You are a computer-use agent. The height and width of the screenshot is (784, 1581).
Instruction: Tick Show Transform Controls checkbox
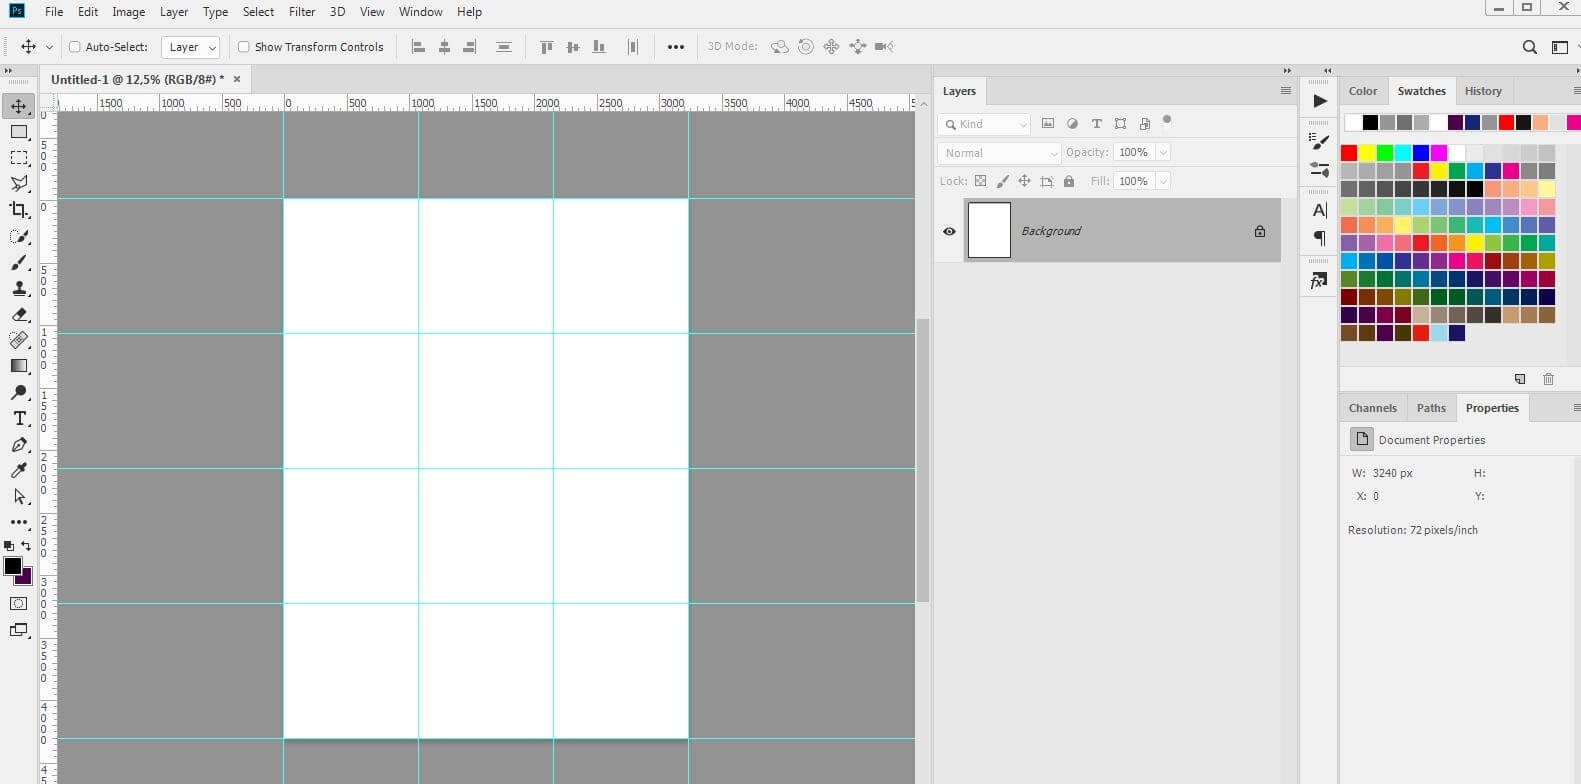(243, 47)
